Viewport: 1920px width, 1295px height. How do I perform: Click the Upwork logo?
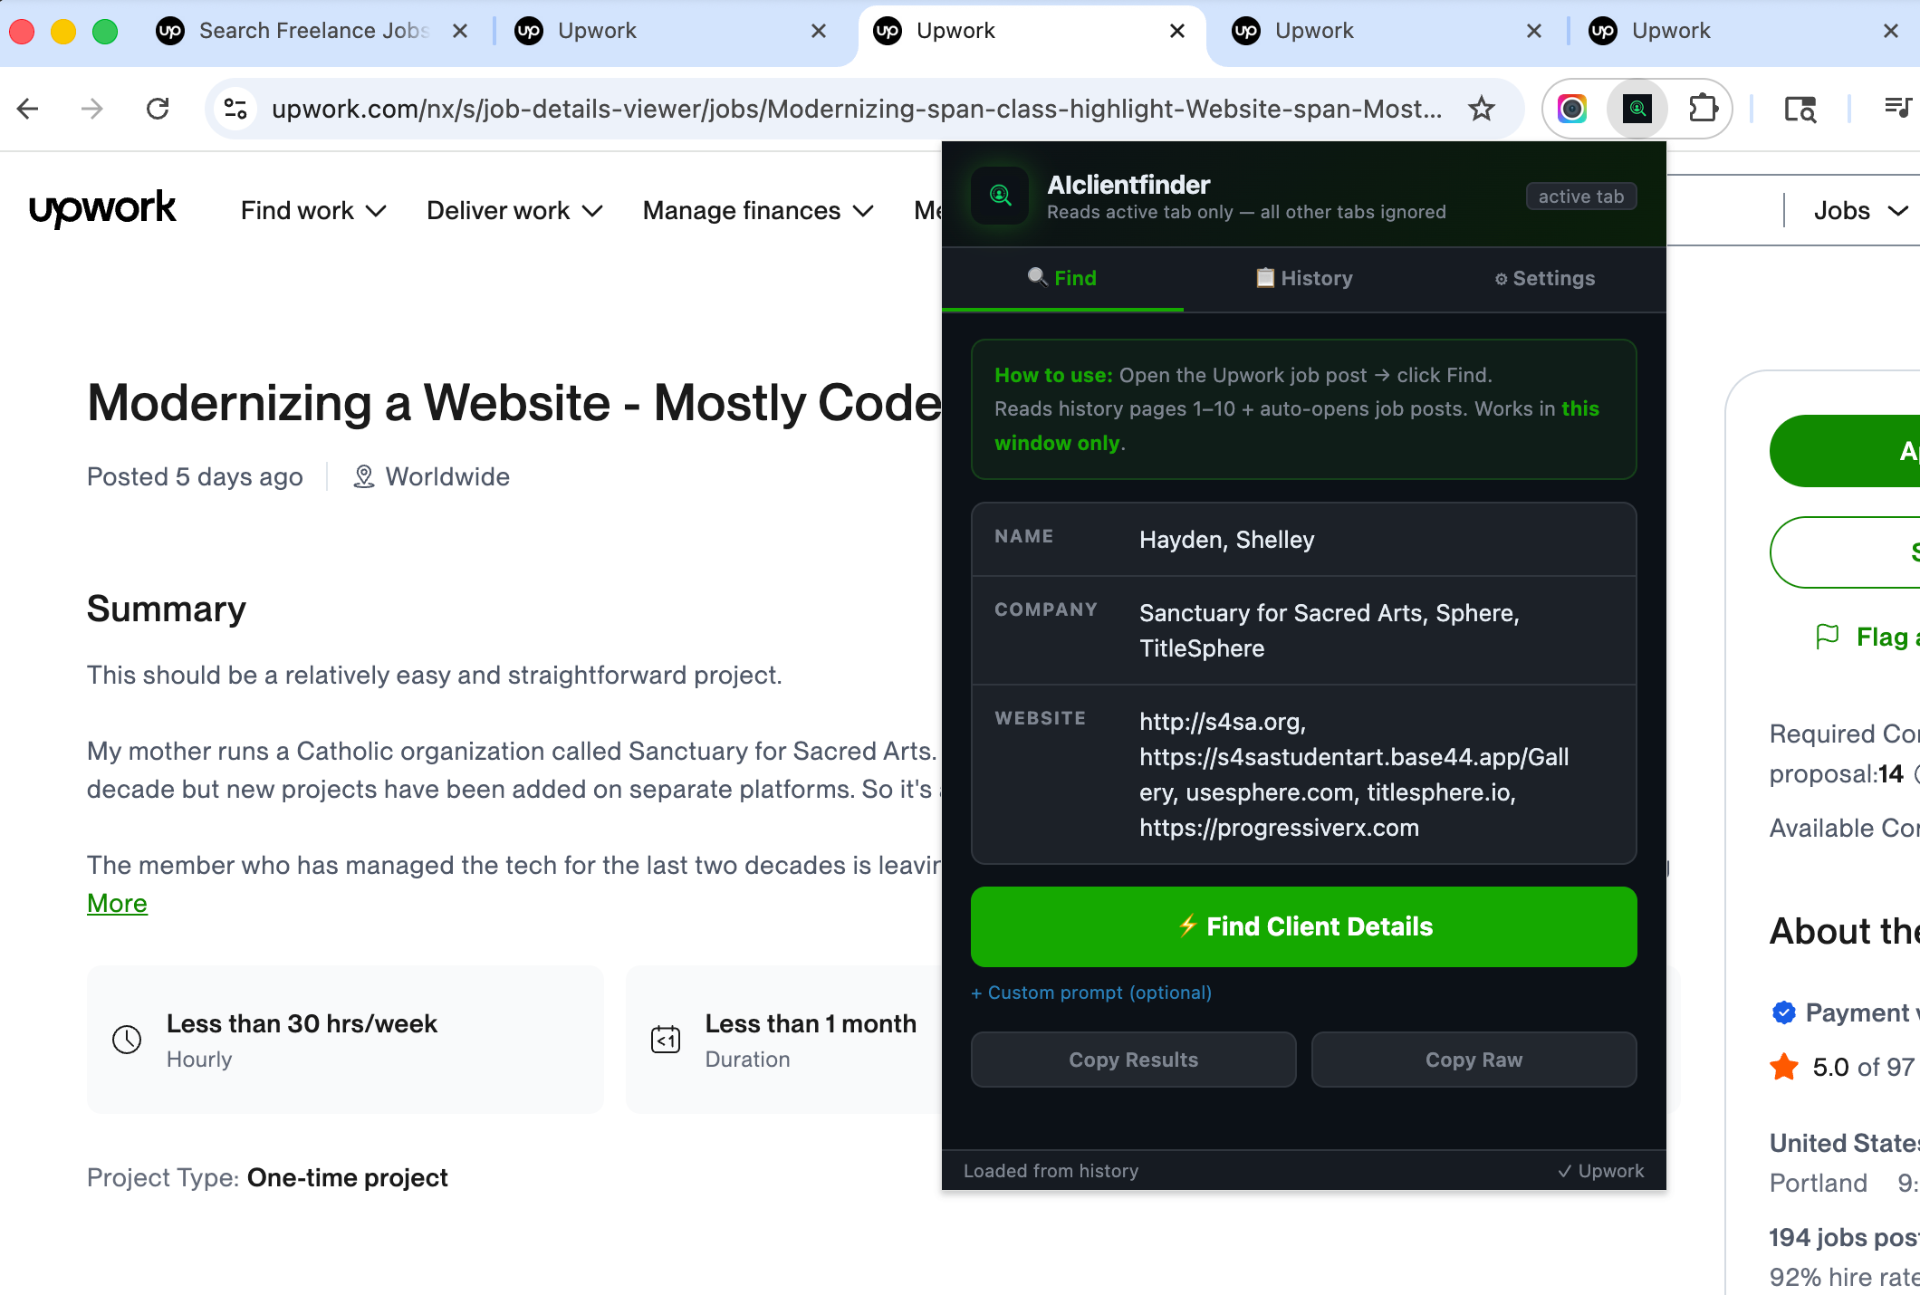click(102, 209)
